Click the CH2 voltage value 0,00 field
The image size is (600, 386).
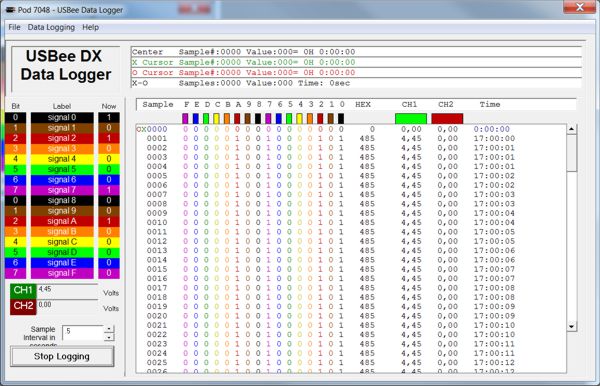67,307
